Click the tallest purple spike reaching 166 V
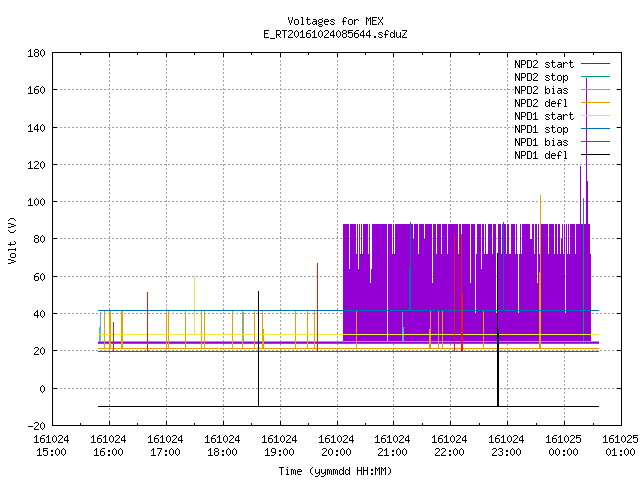The image size is (640, 480). coord(587,151)
